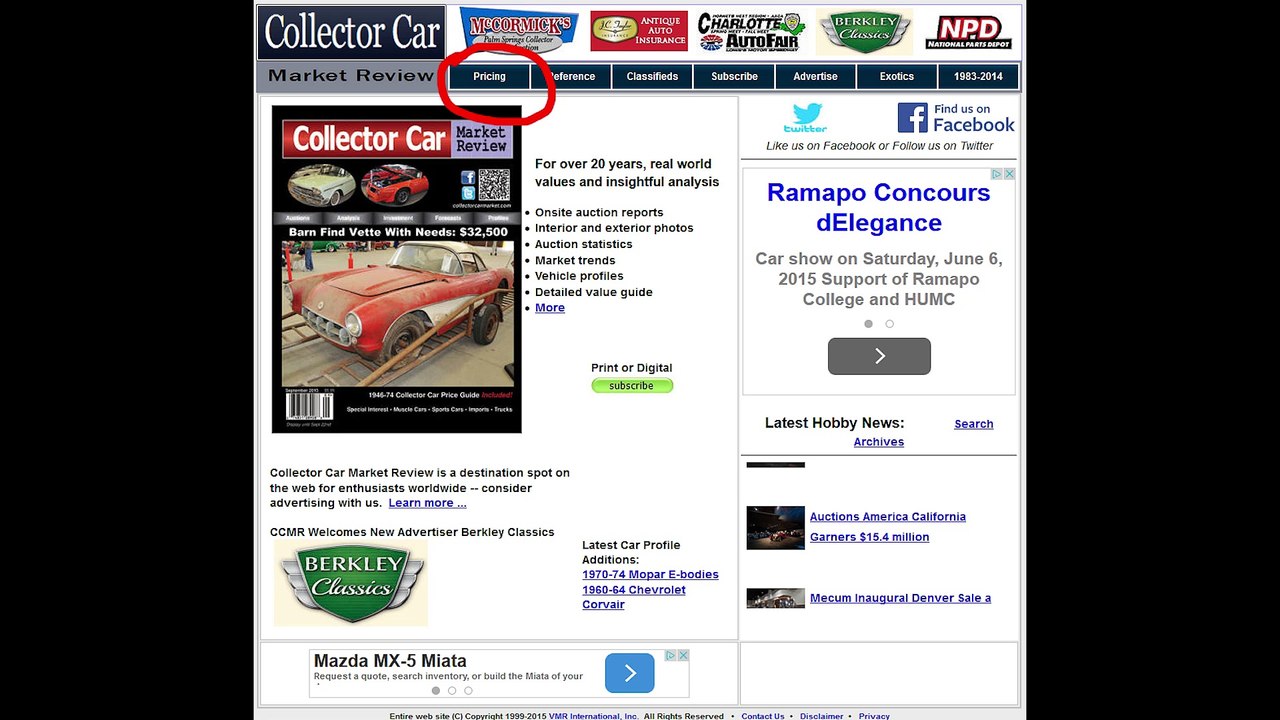1280x720 pixels.
Task: Click the magazine cover Facebook icon
Action: 467,178
